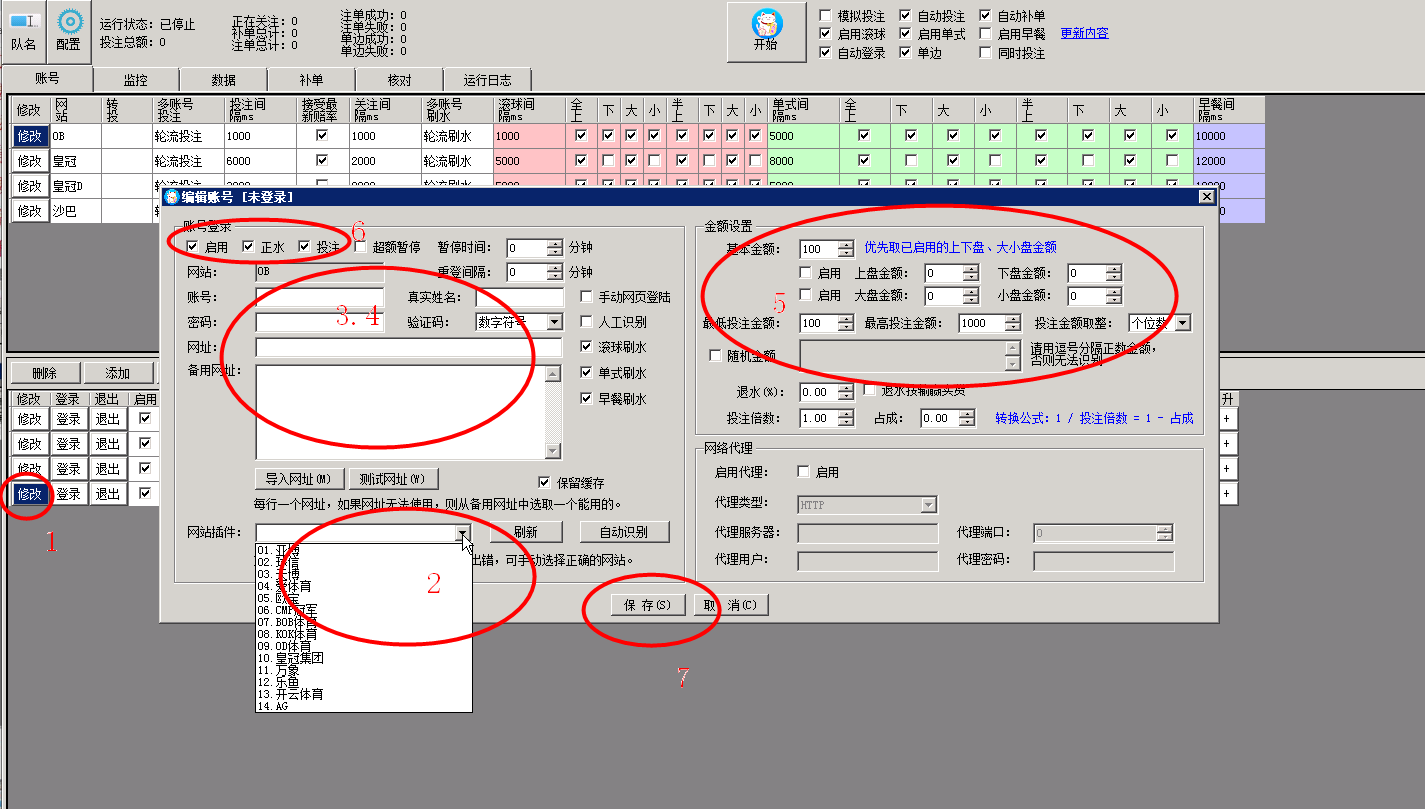The width and height of the screenshot is (1426, 809).
Task: Click the 保存(S) button
Action: (x=648, y=605)
